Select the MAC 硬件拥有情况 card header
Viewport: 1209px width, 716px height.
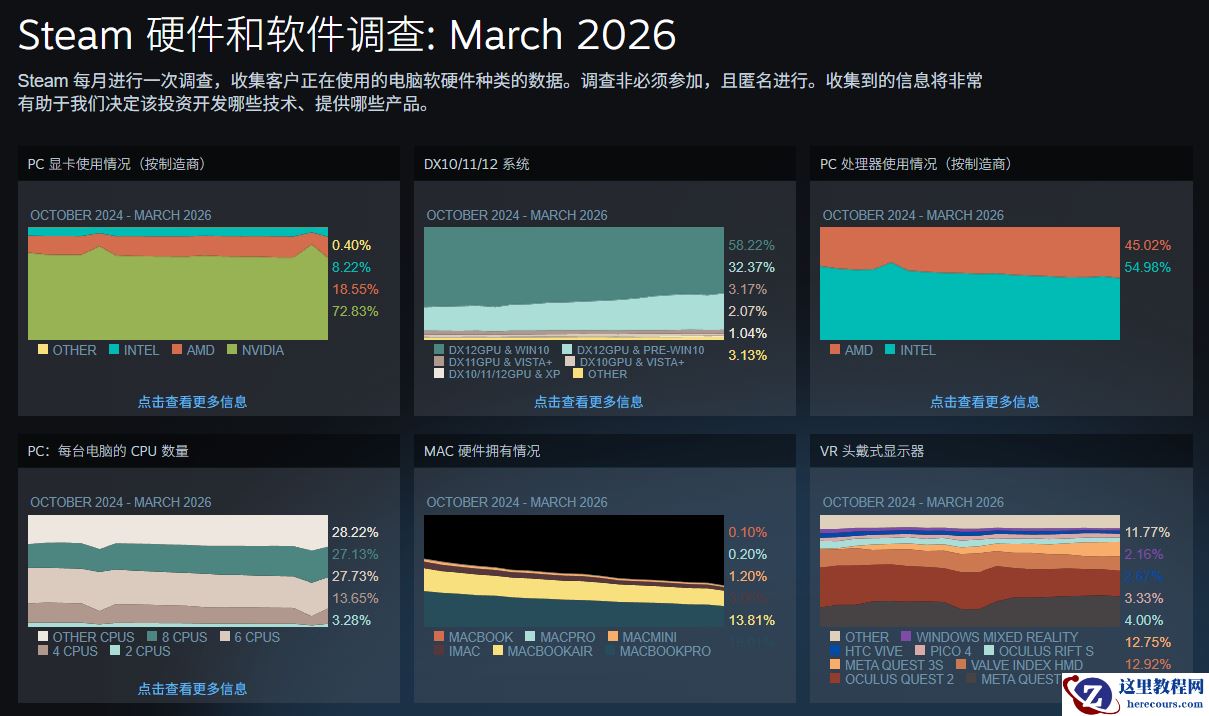605,451
